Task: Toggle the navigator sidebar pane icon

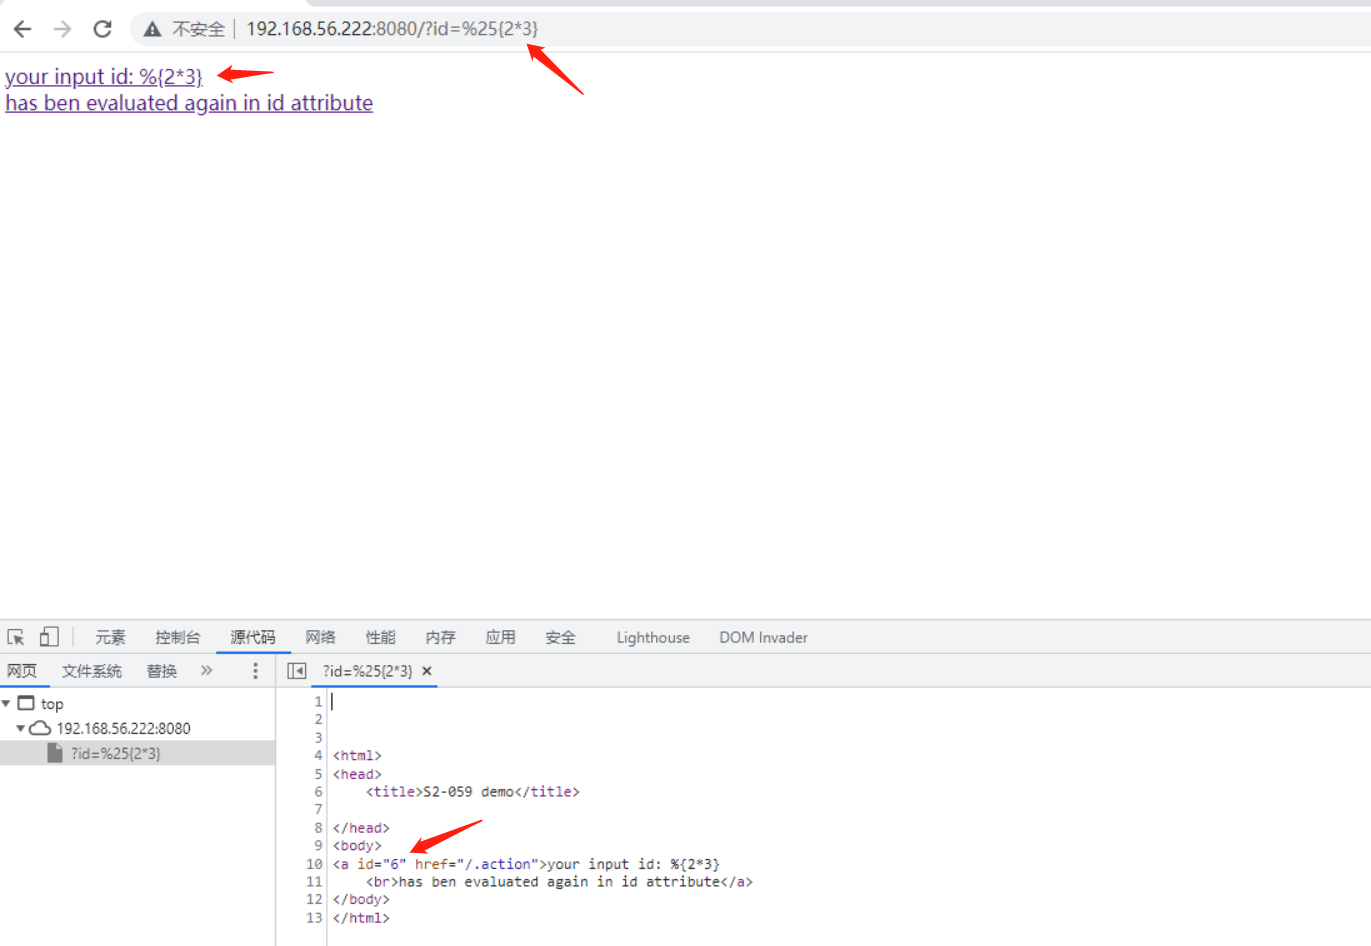Action: click(x=297, y=671)
